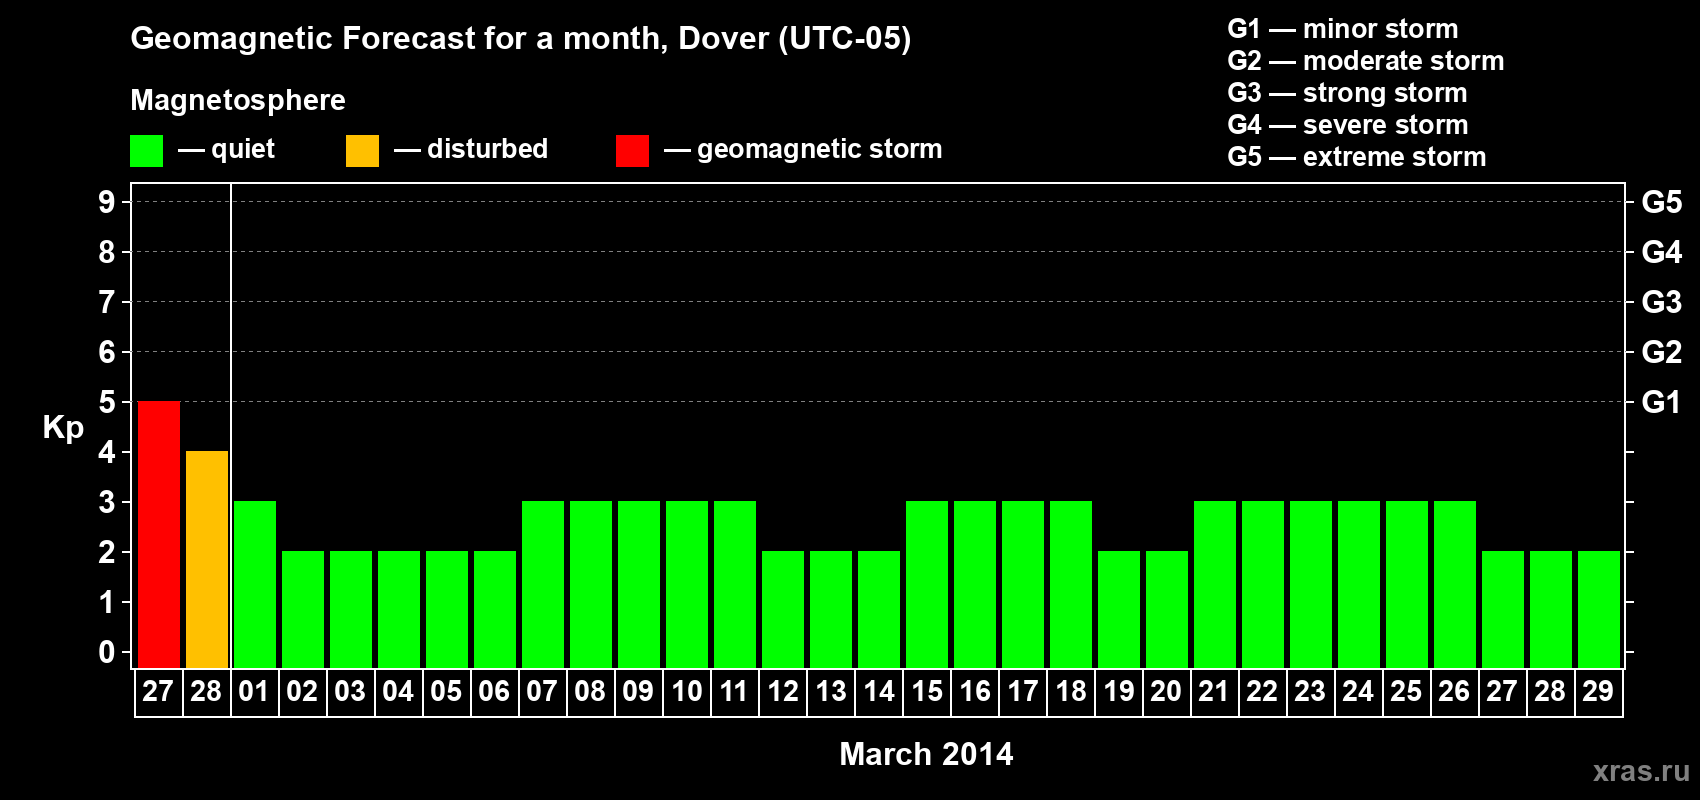Click the date label 16
Screen dimensions: 1700x800
(975, 692)
